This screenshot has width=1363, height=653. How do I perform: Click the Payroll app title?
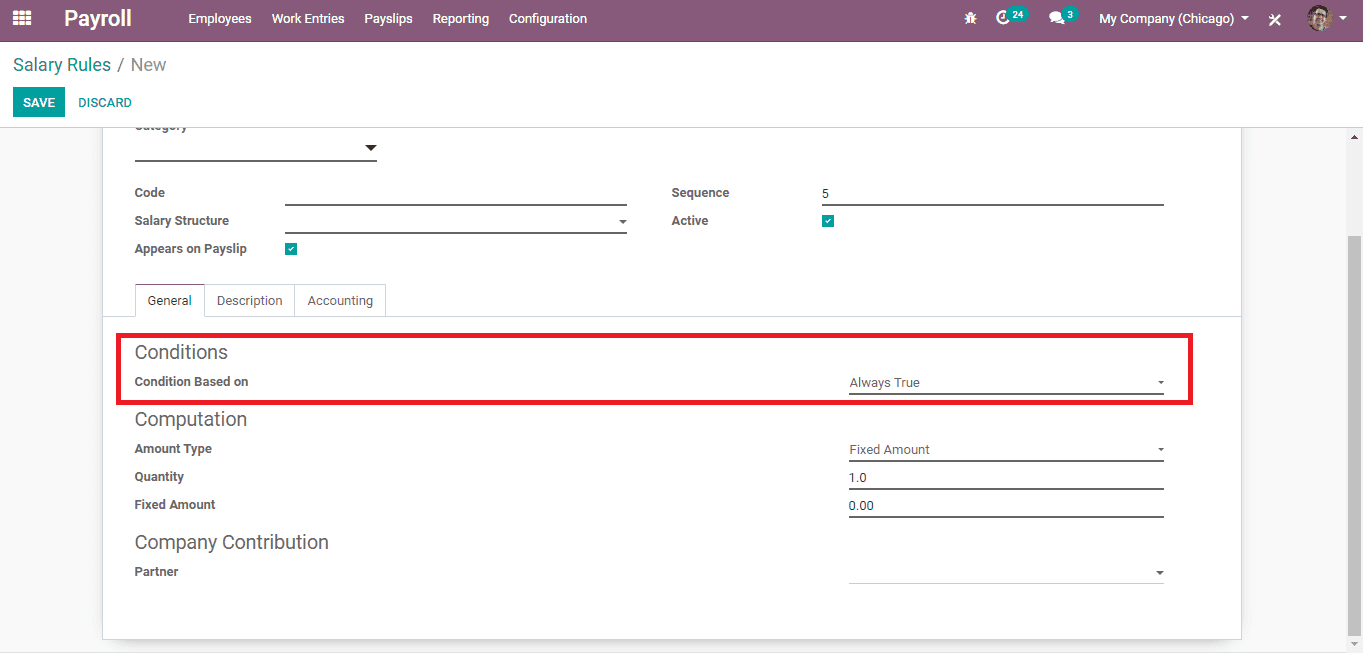[98, 18]
